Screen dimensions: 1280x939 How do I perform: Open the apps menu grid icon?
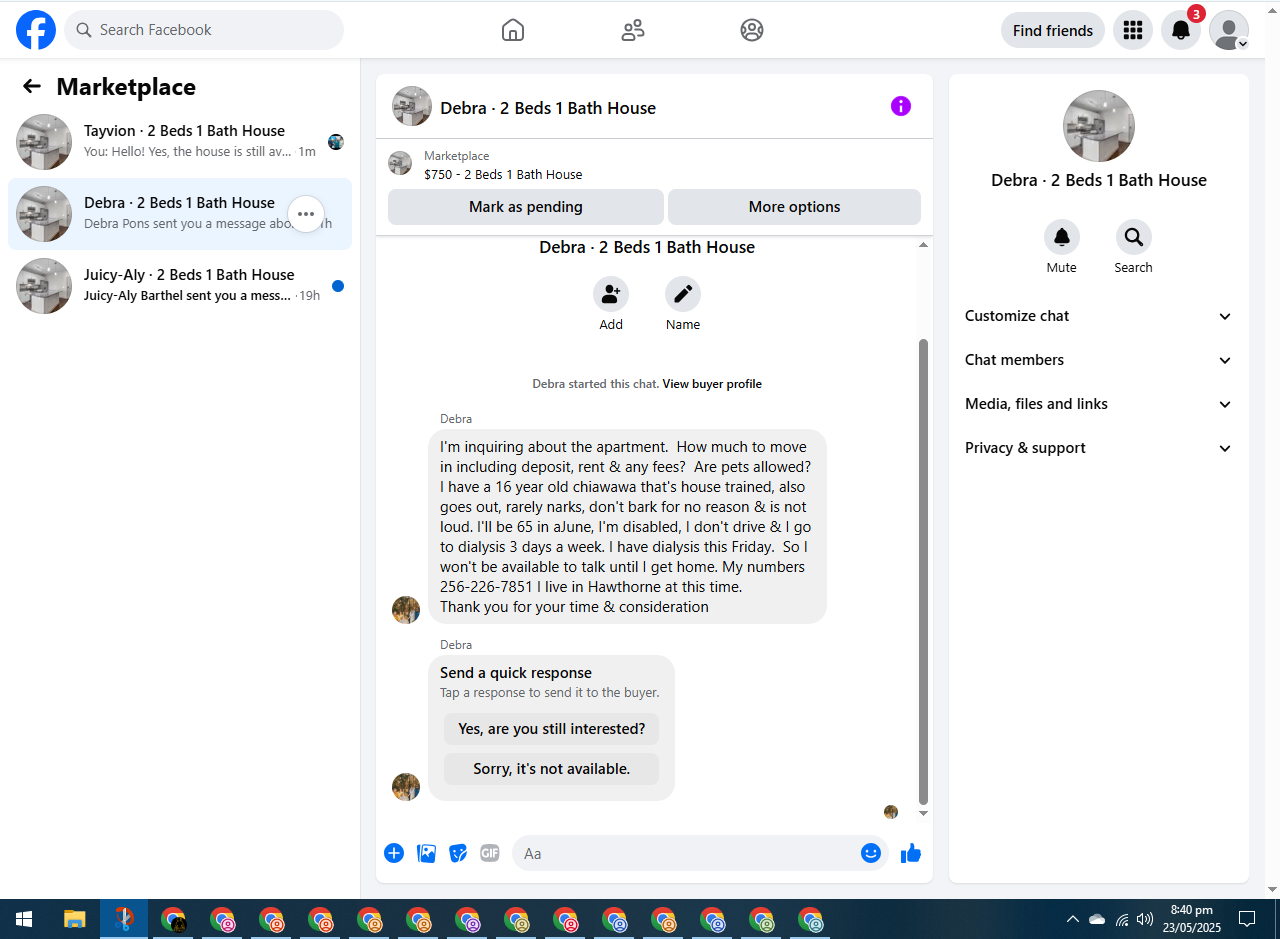(1133, 30)
